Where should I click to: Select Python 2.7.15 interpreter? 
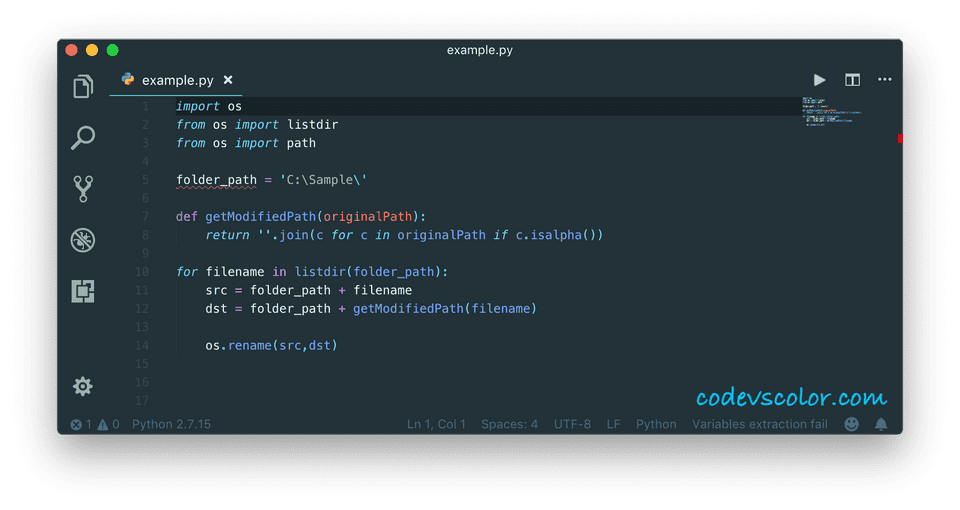coord(171,424)
